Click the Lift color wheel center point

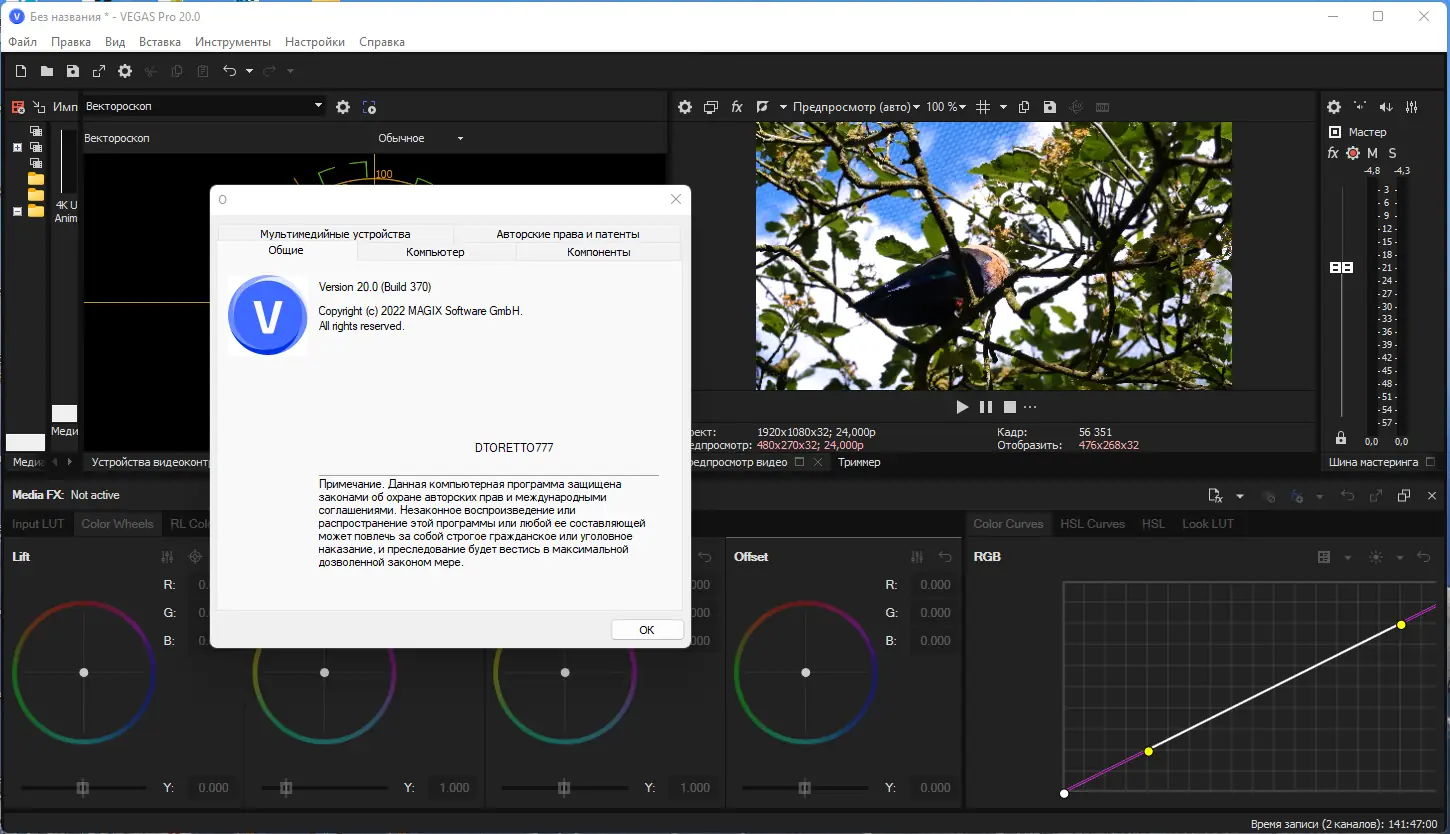(84, 672)
